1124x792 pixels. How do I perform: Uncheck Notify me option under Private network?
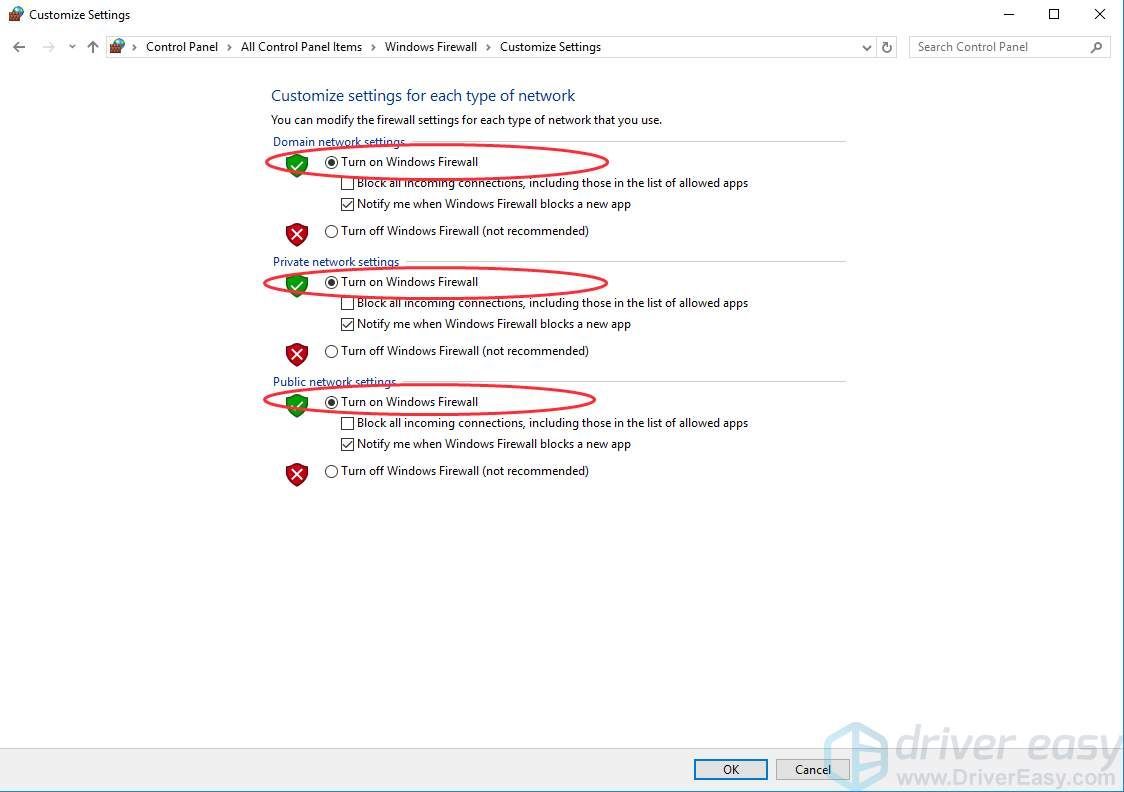tap(348, 324)
